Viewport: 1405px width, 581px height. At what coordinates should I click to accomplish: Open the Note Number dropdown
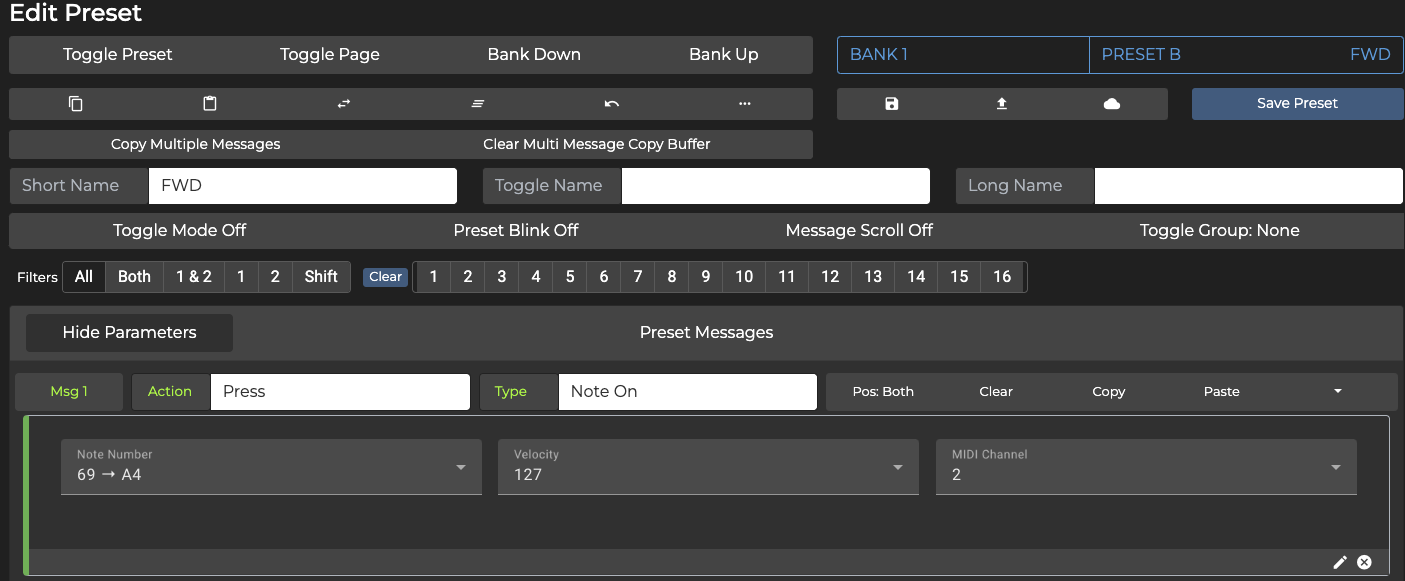click(x=271, y=467)
